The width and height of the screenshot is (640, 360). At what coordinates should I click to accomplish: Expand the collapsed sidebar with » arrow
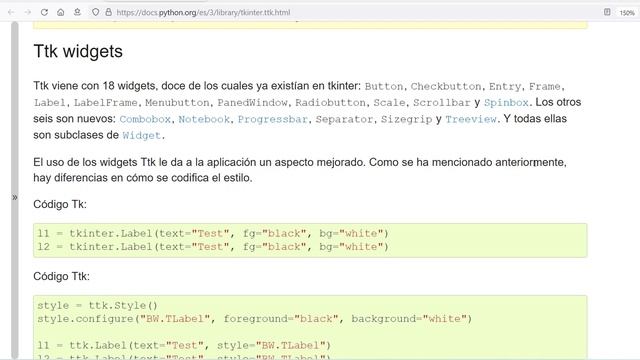click(15, 198)
